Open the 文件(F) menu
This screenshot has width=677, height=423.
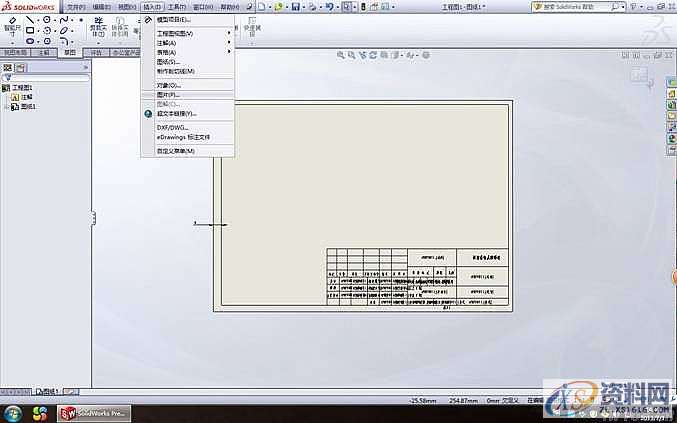pos(76,7)
